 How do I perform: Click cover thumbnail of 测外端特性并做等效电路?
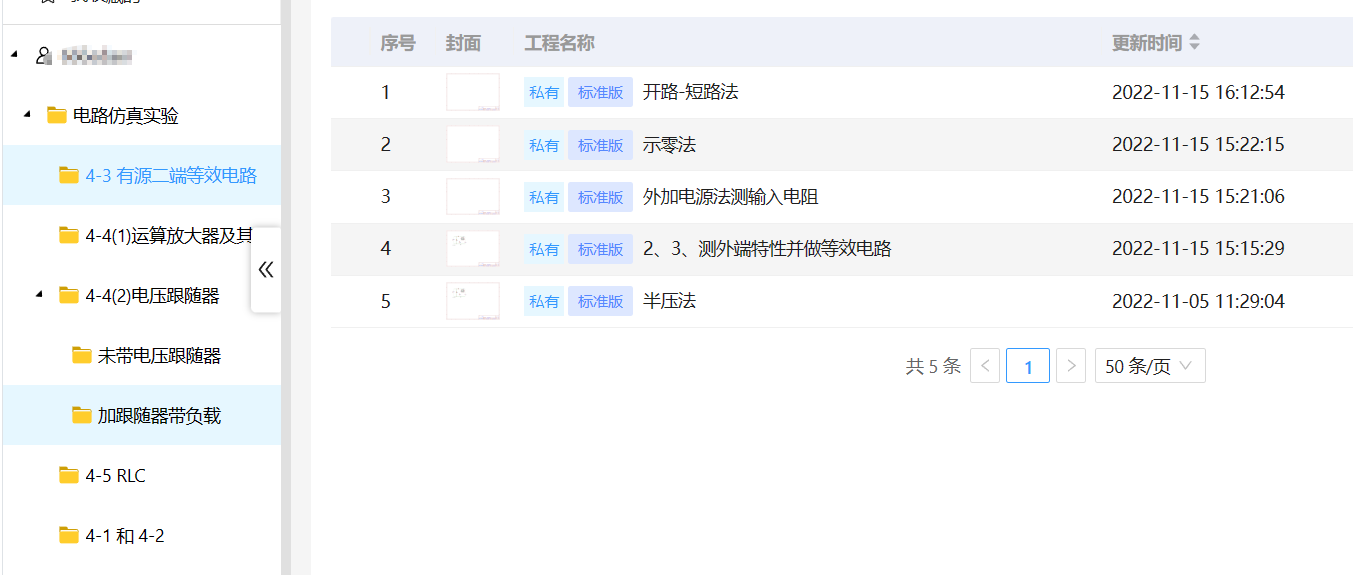click(472, 248)
